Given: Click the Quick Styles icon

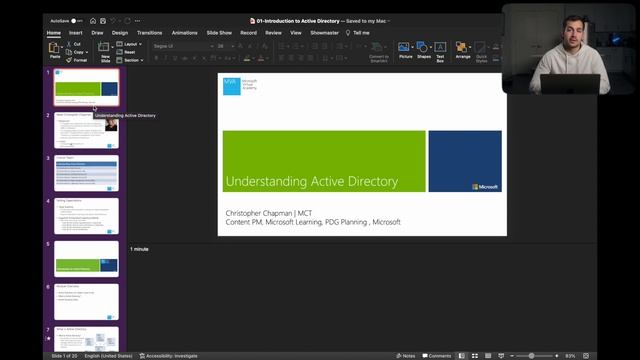Looking at the screenshot, I should pos(481,47).
